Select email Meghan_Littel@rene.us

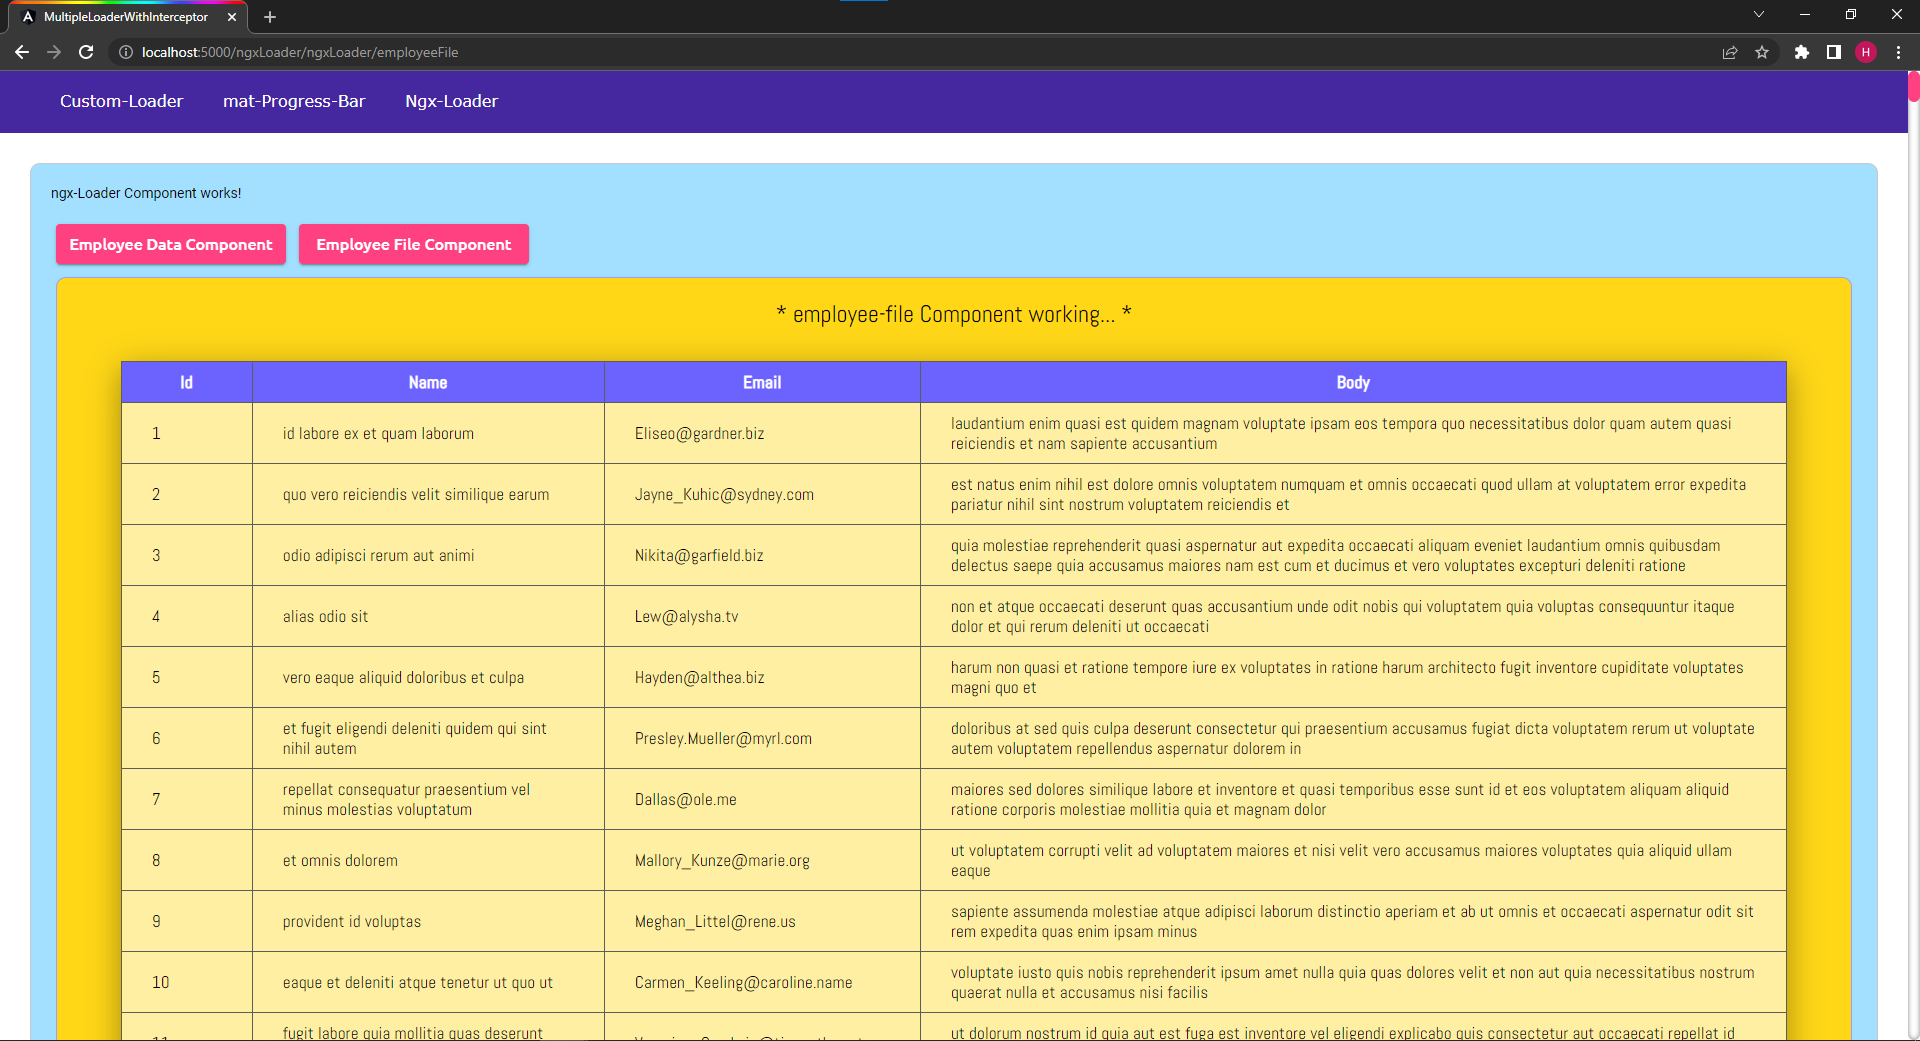pyautogui.click(x=715, y=921)
